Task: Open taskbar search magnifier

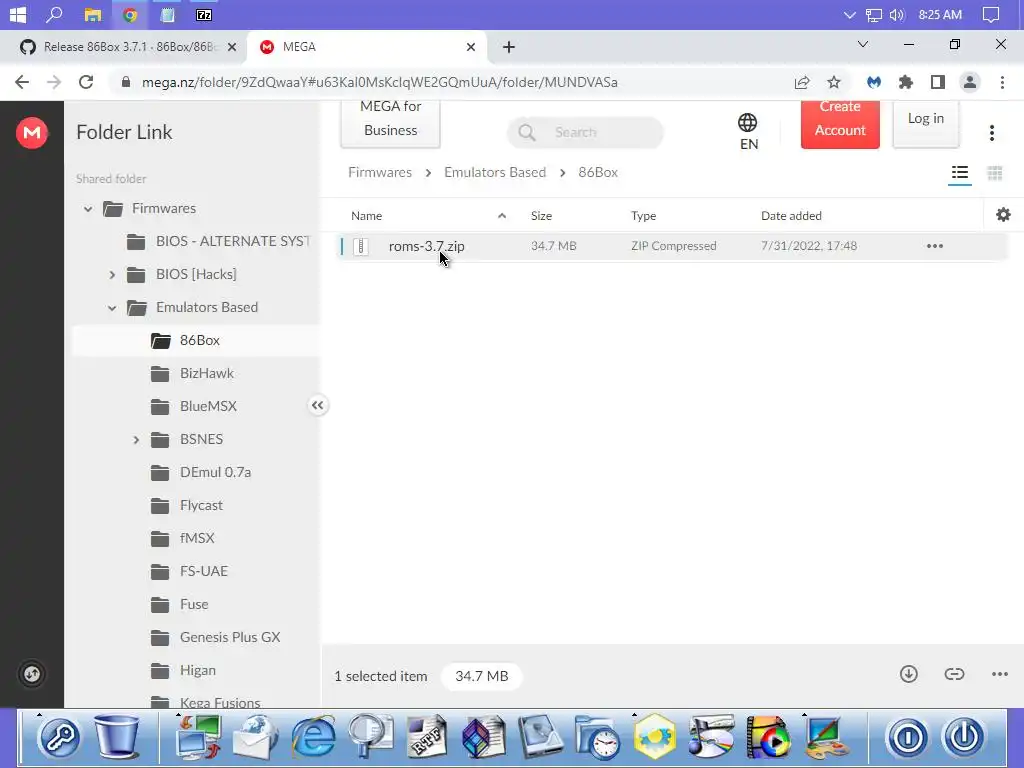Action: pos(54,14)
